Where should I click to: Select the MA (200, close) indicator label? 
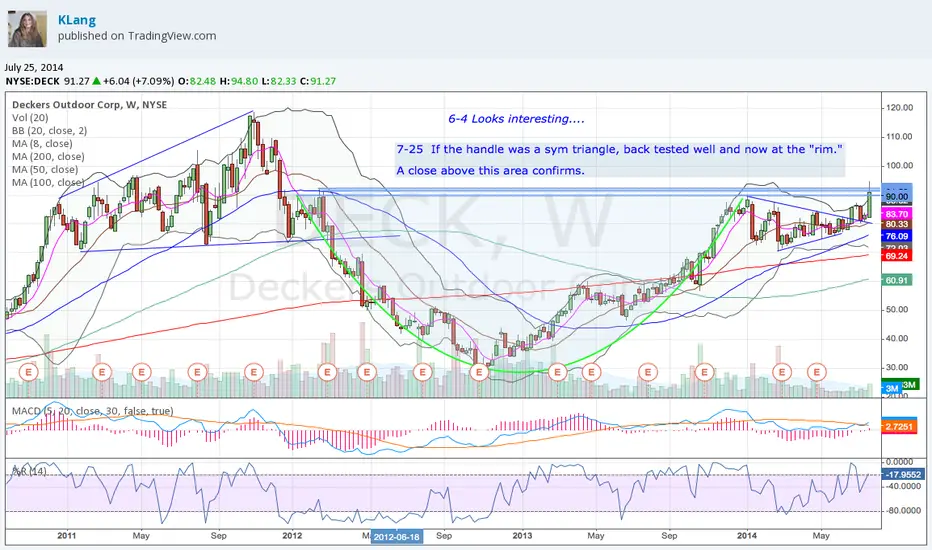[48, 157]
